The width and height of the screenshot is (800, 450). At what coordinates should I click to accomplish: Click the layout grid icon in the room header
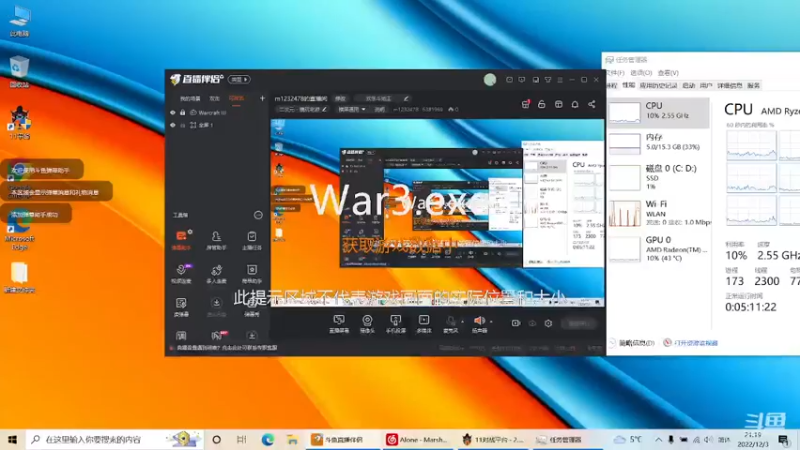point(559,104)
